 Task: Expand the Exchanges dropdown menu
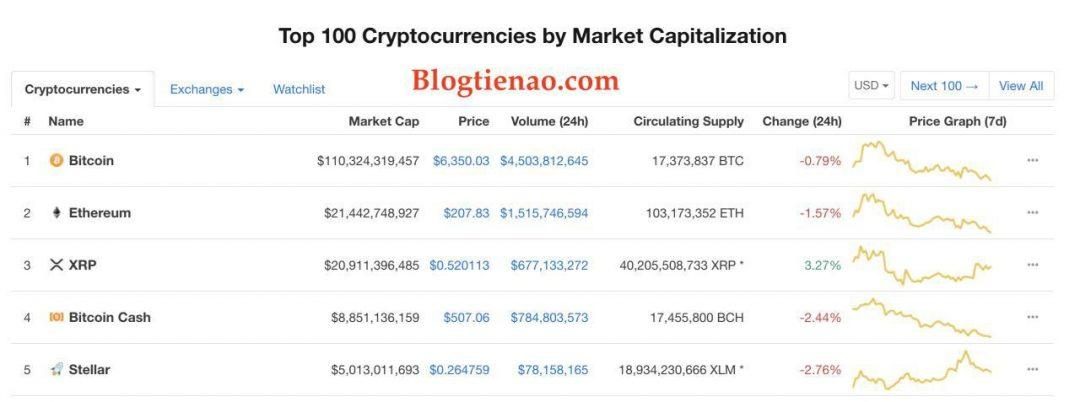click(207, 89)
